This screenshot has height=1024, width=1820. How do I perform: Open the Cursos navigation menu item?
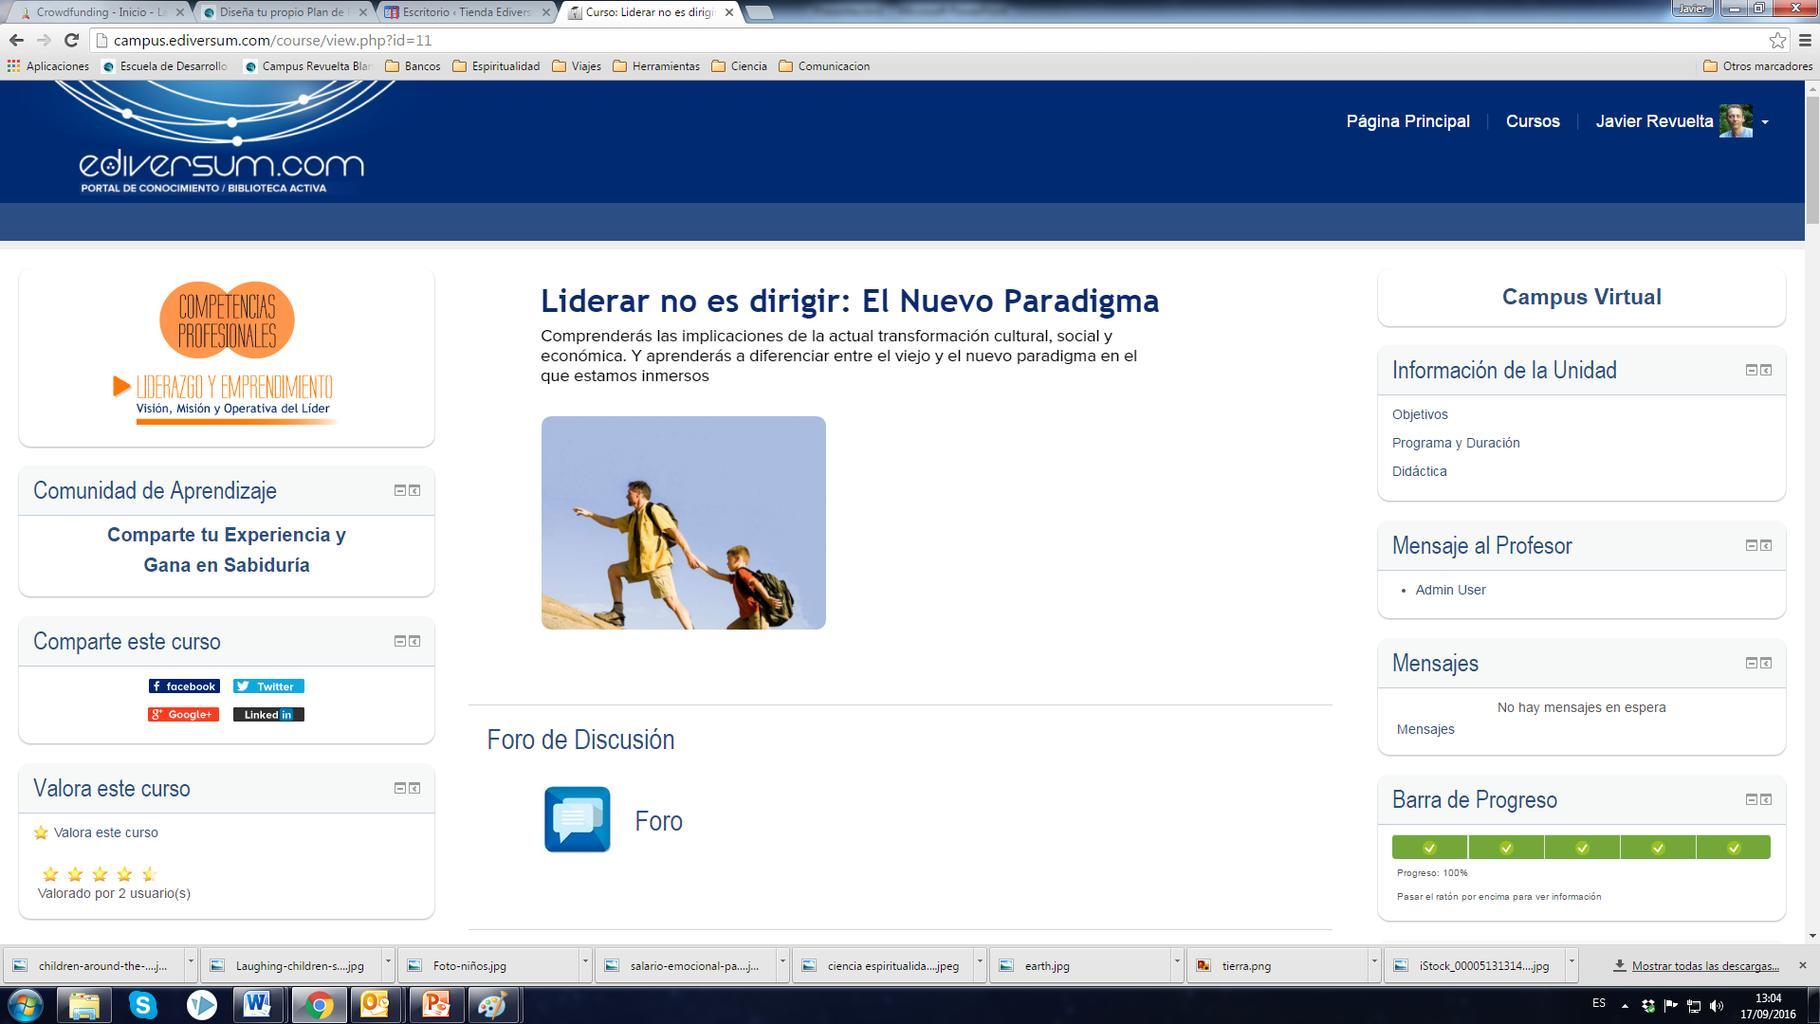coord(1532,121)
